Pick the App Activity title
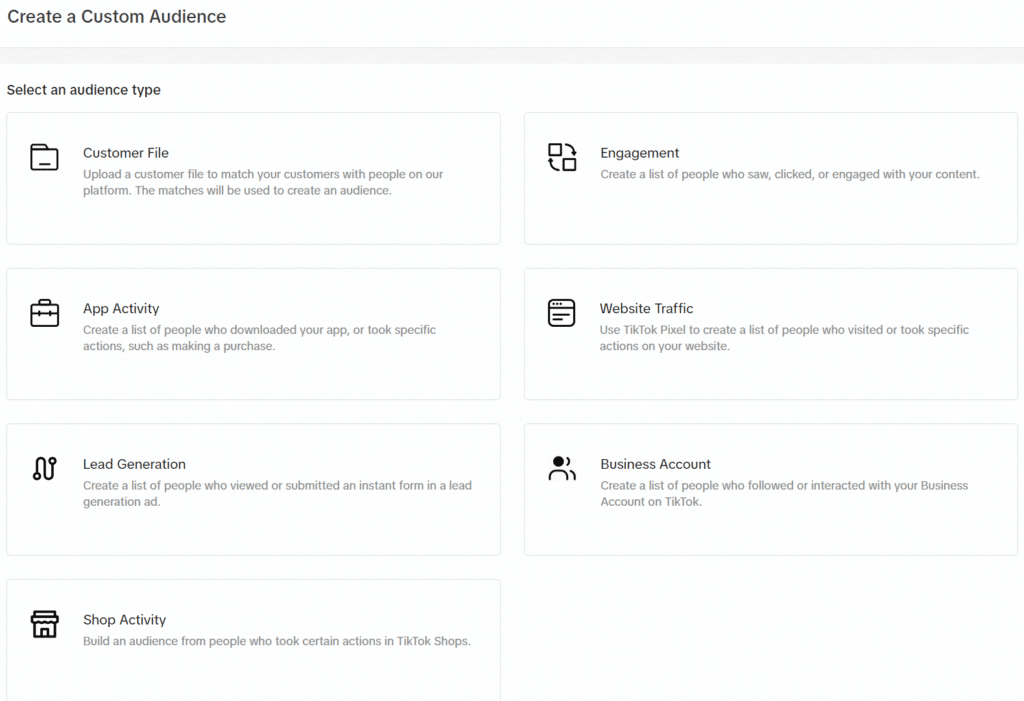 [121, 308]
